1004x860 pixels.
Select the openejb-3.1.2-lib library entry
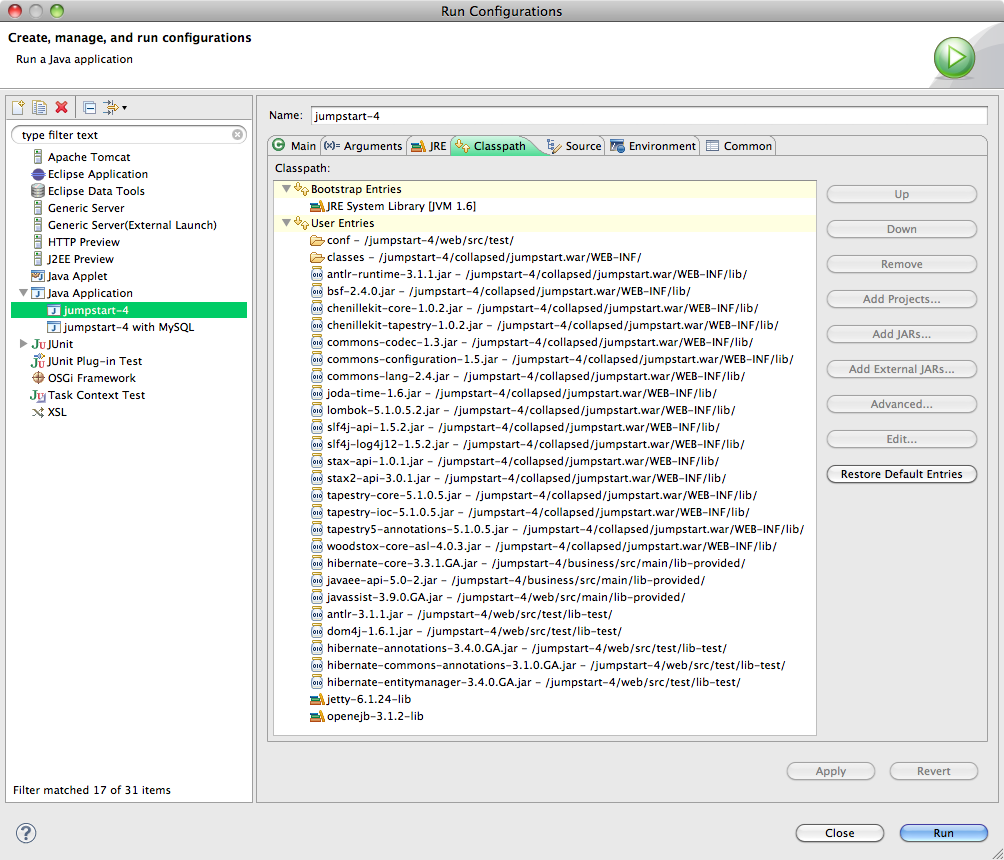[x=367, y=717]
